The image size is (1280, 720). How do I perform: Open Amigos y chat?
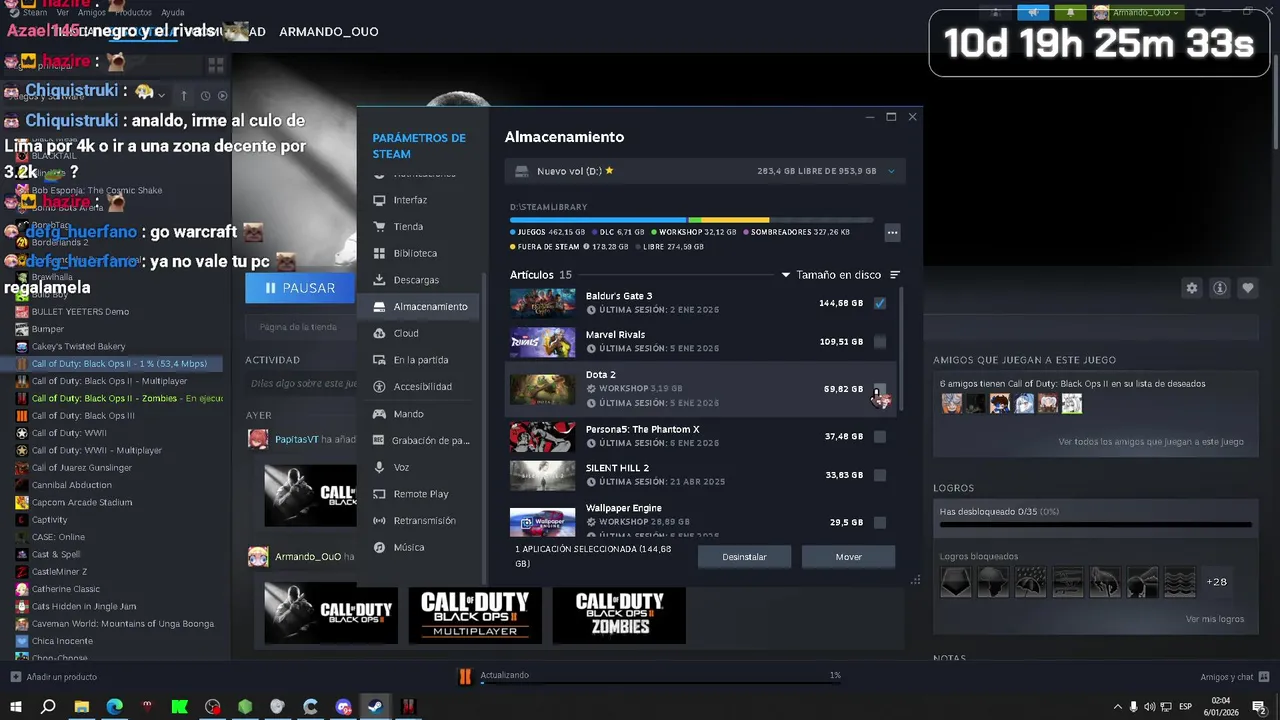coord(1234,677)
